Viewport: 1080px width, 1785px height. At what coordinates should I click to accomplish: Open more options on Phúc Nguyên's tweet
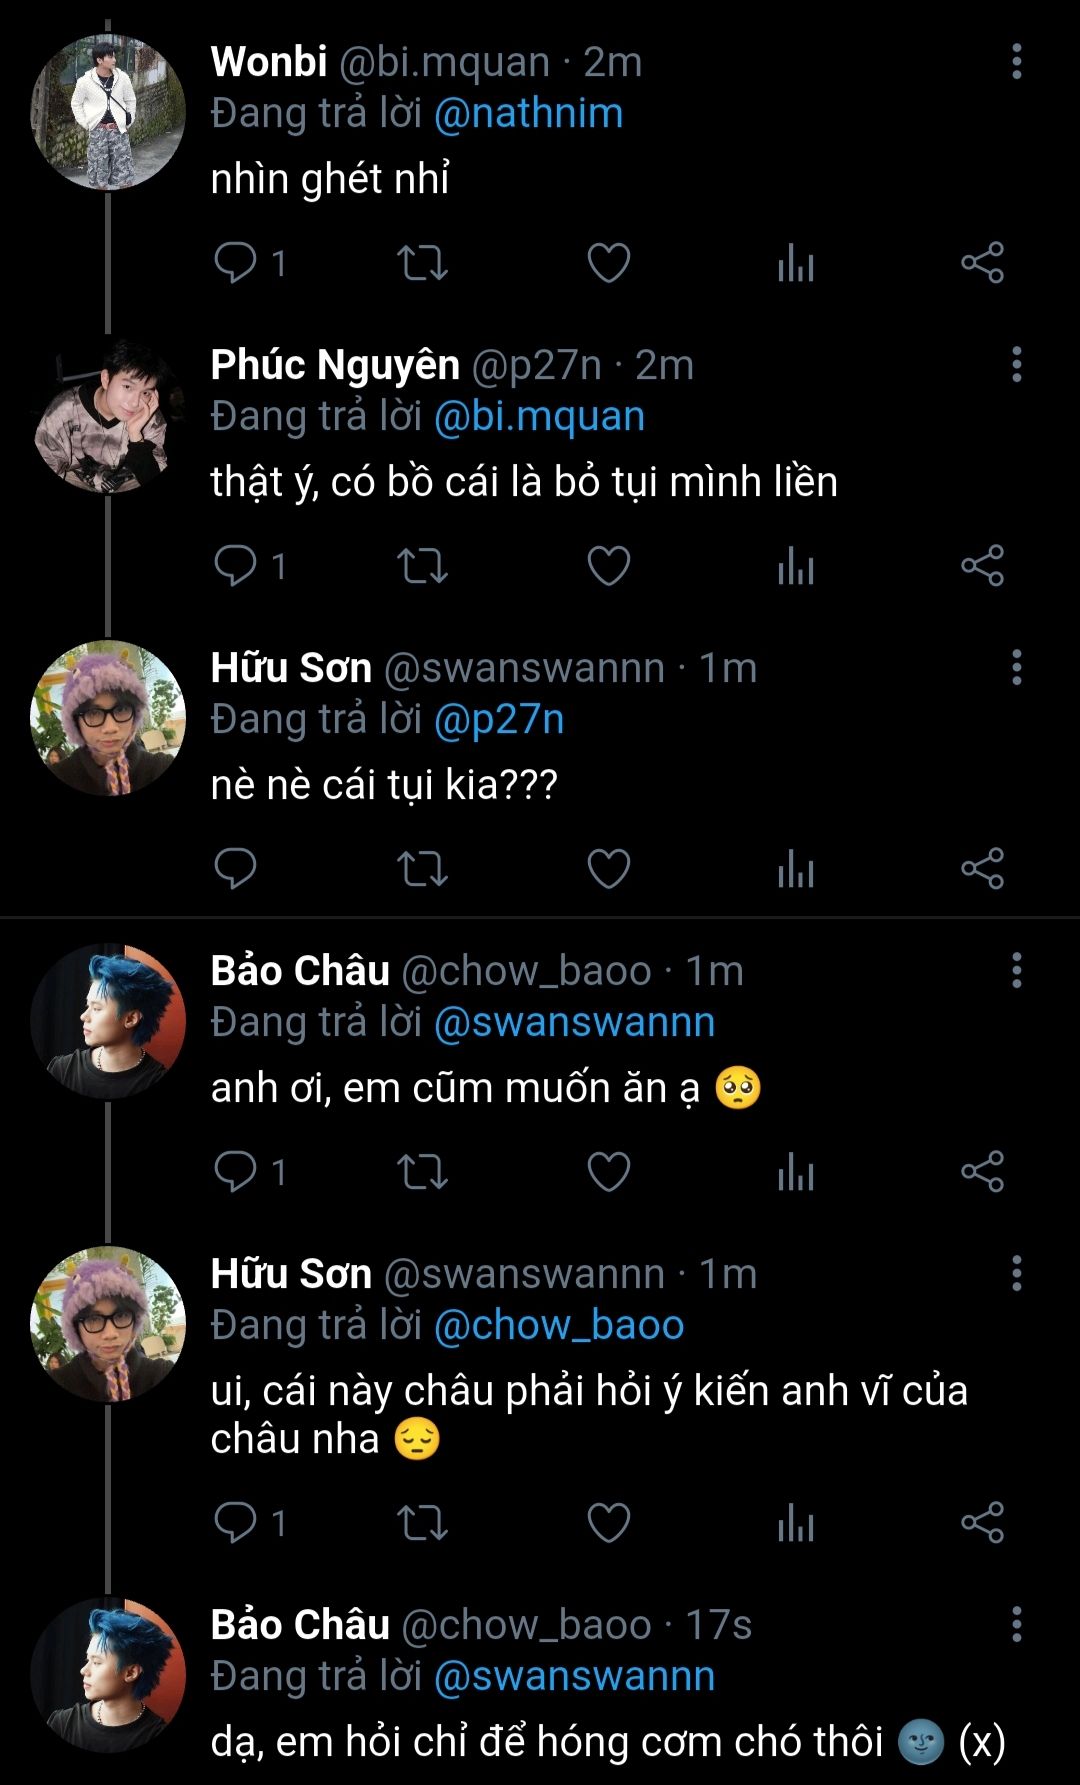[1016, 365]
